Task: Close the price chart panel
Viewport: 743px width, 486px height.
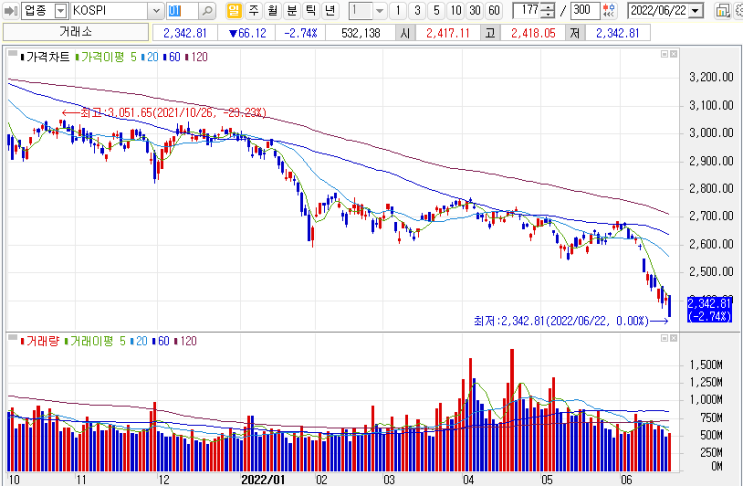Action: click(x=673, y=54)
